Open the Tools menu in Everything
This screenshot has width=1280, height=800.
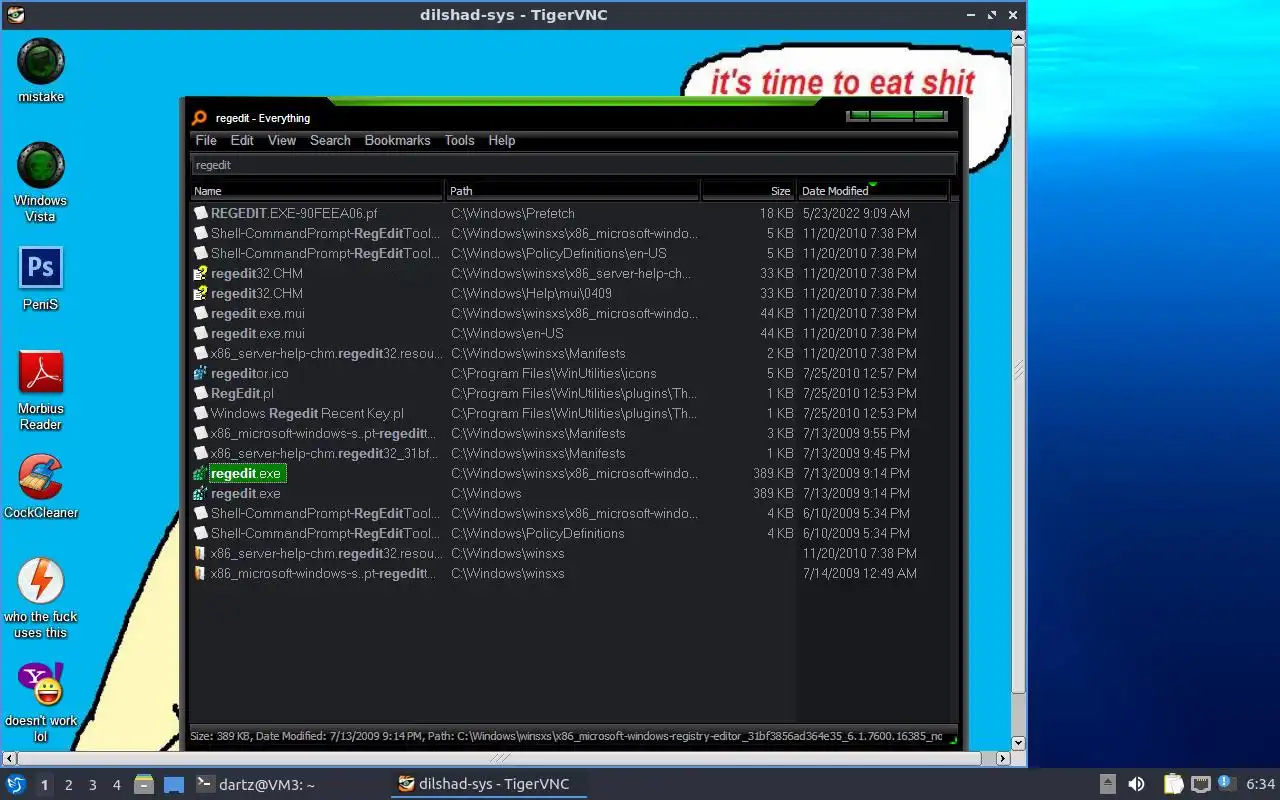coord(459,140)
